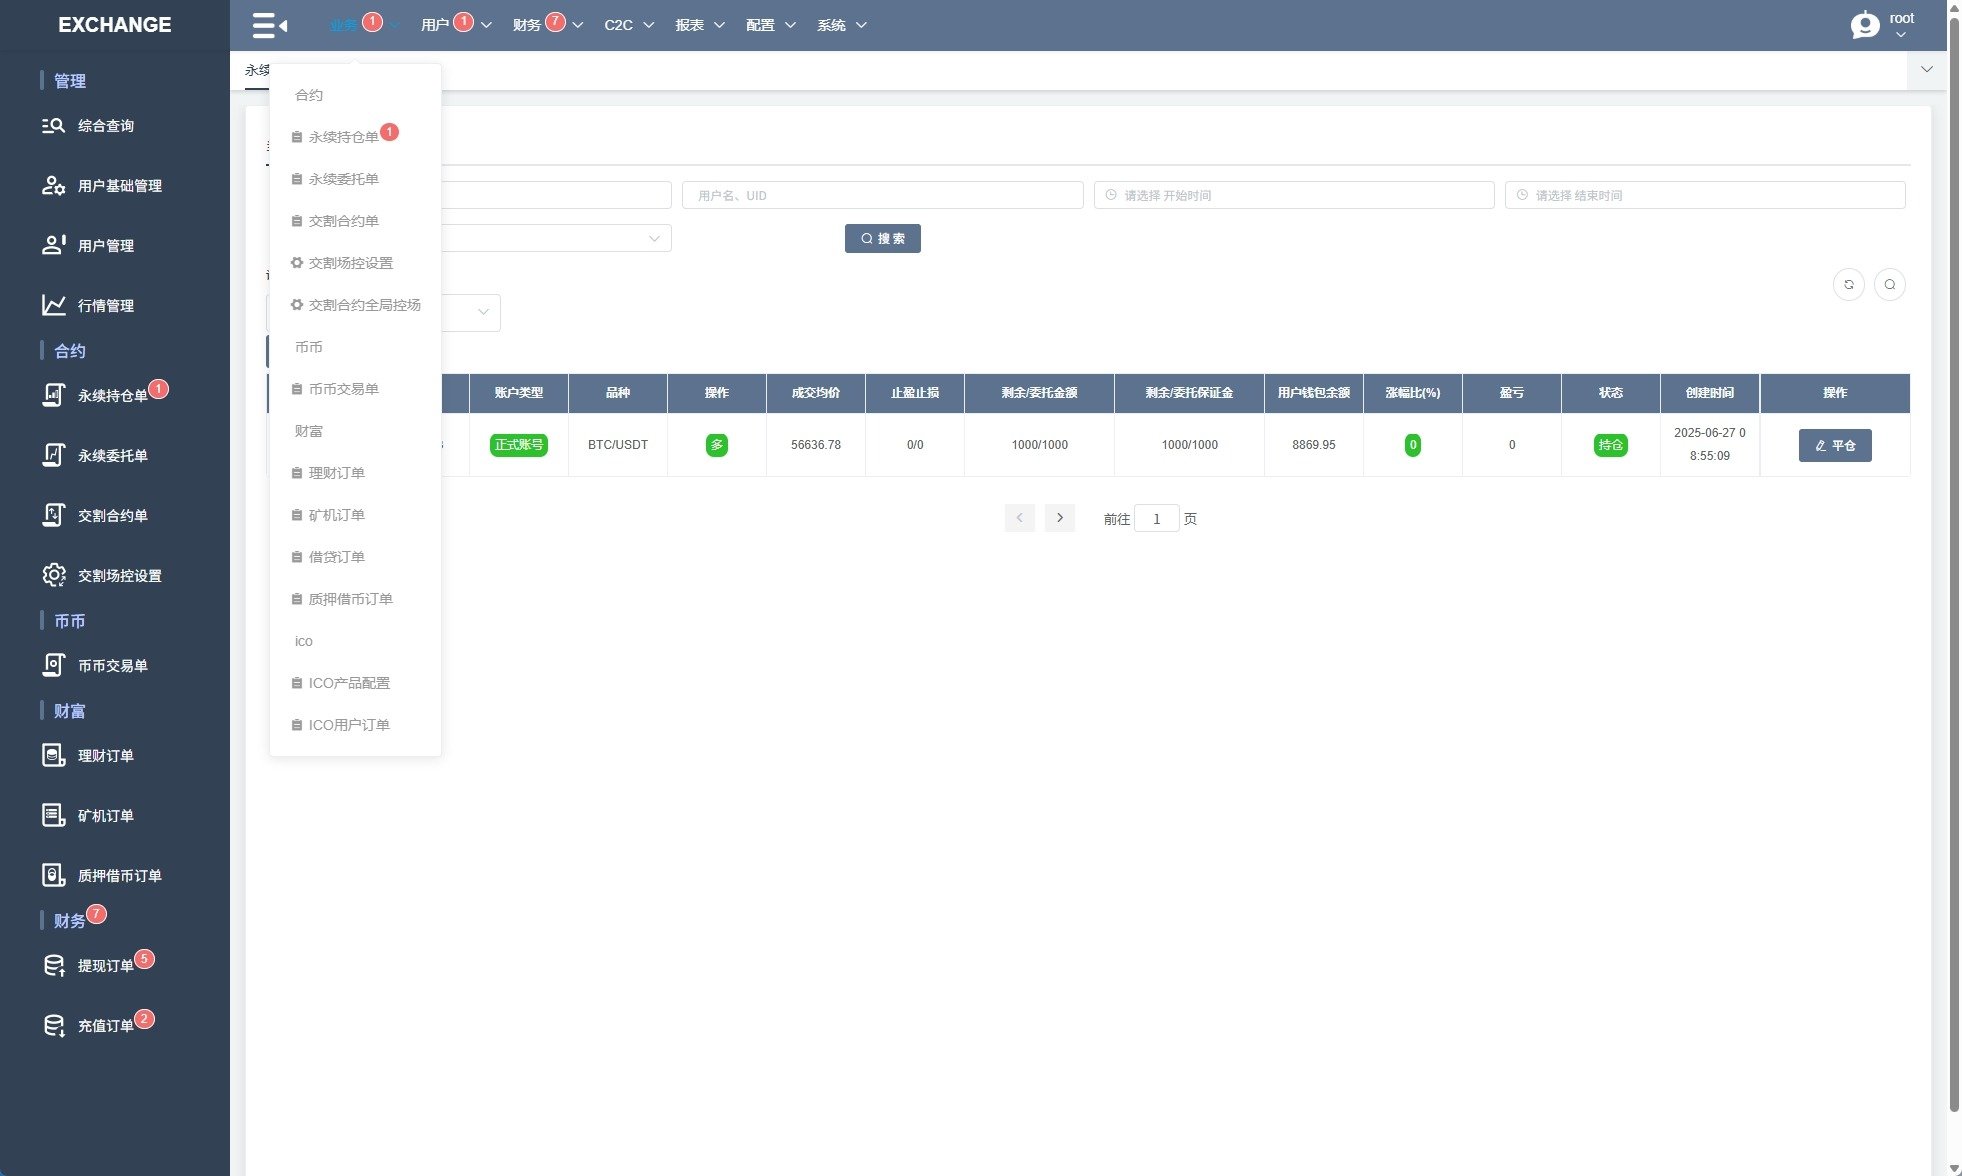The width and height of the screenshot is (1962, 1176).
Task: Click the 搜索 button
Action: [x=882, y=239]
